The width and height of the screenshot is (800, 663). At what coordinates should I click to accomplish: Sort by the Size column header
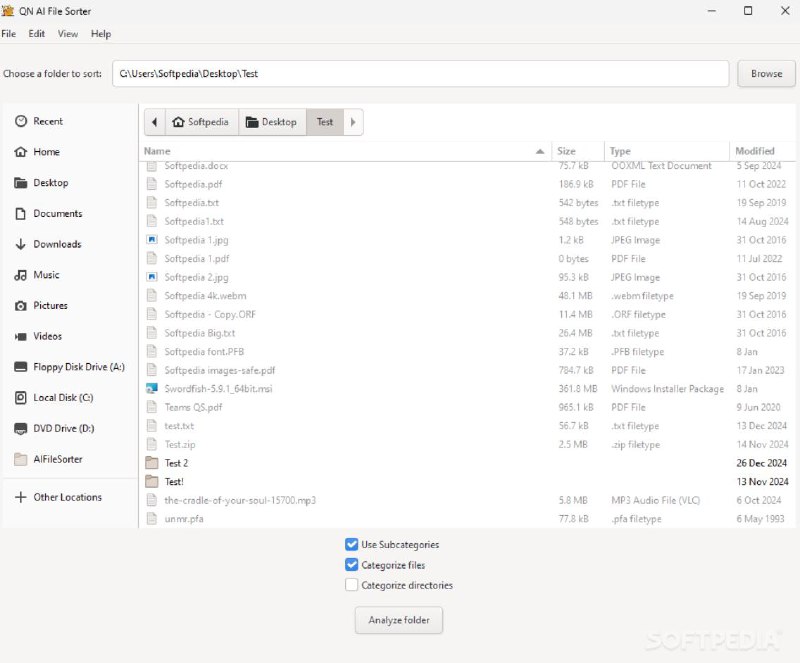(578, 151)
